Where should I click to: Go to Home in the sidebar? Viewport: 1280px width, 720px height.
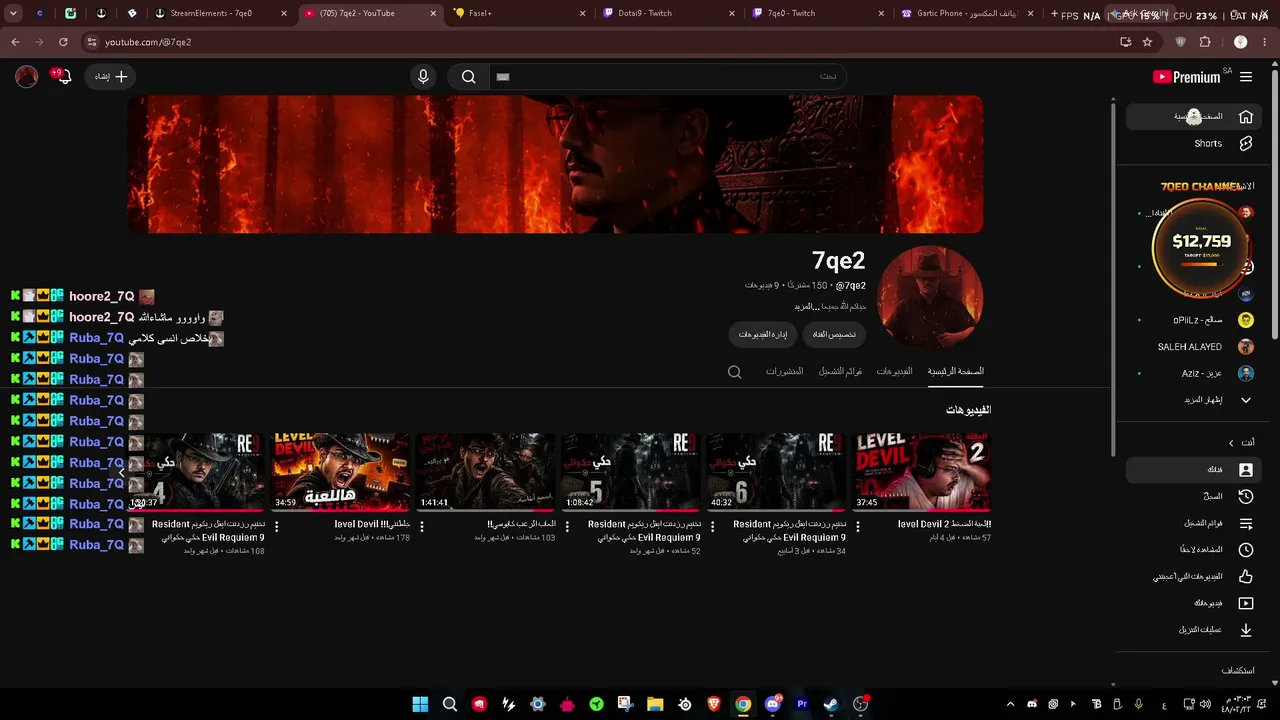[1192, 117]
